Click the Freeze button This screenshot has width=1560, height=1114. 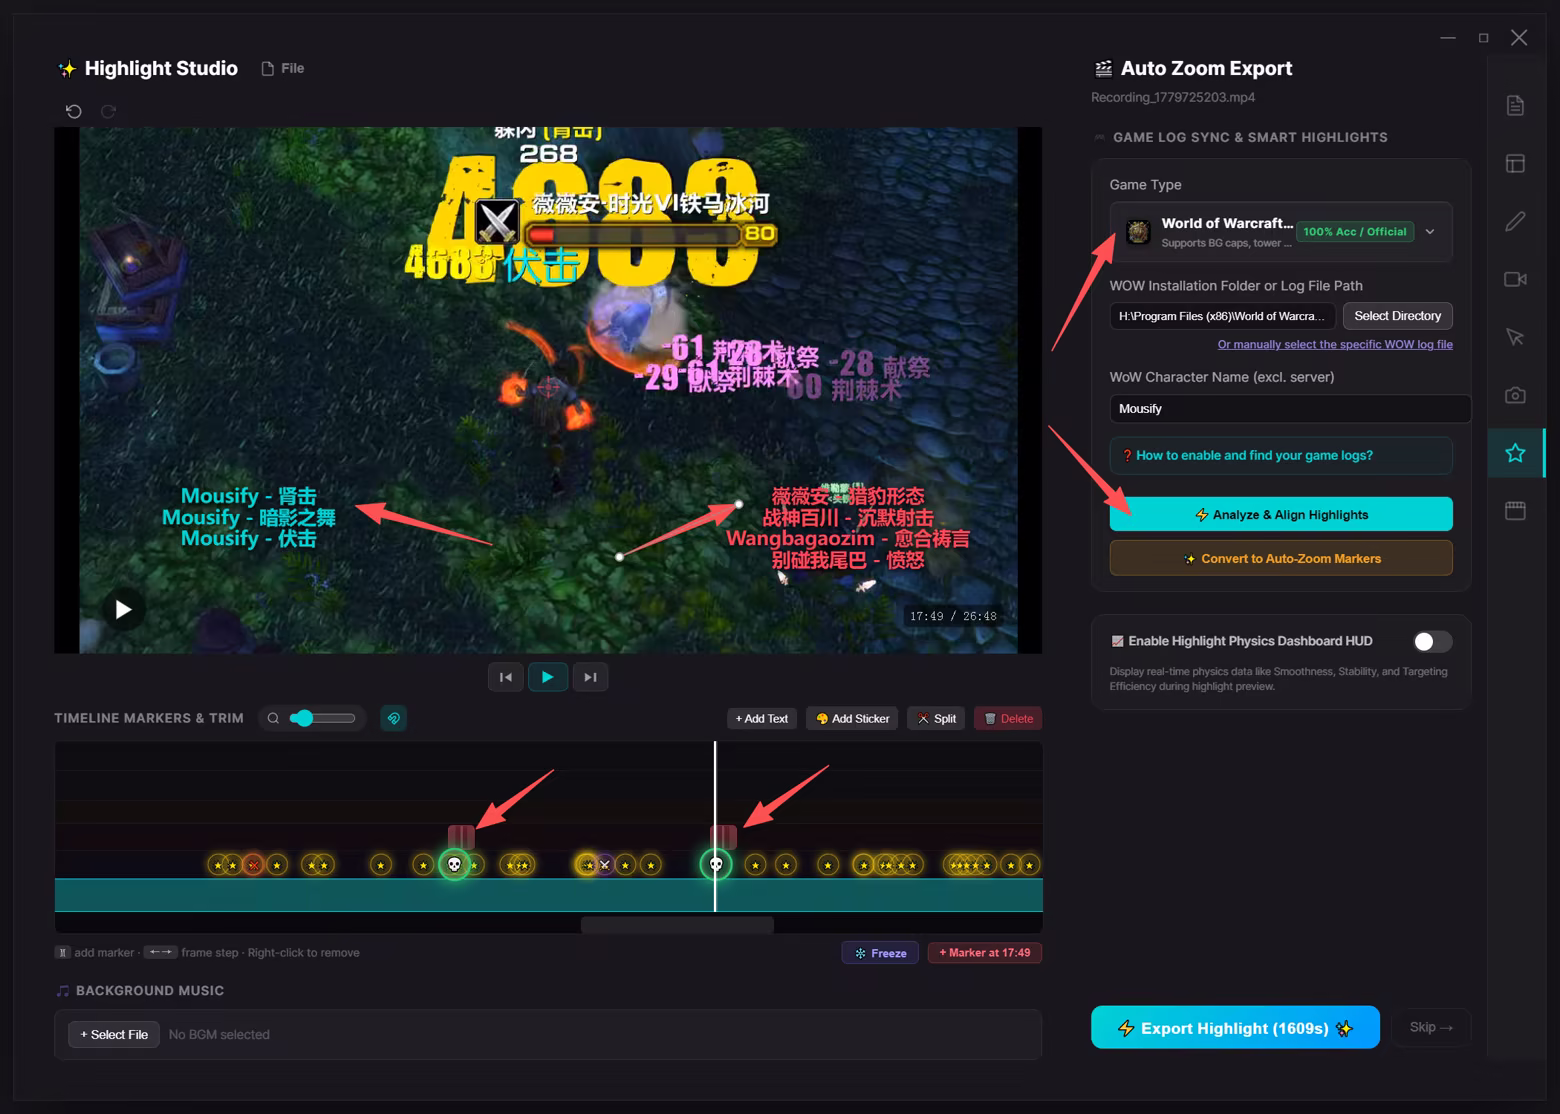(x=881, y=953)
